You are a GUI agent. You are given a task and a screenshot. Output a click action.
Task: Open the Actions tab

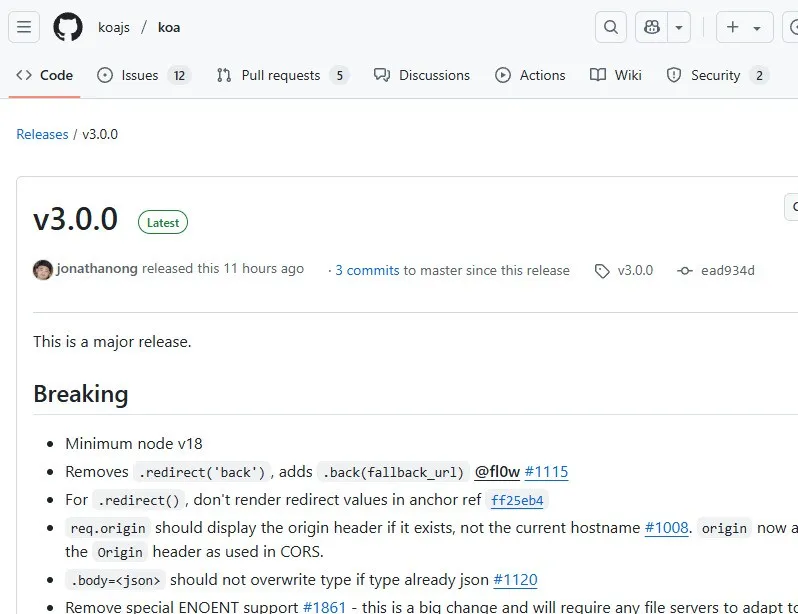point(530,75)
